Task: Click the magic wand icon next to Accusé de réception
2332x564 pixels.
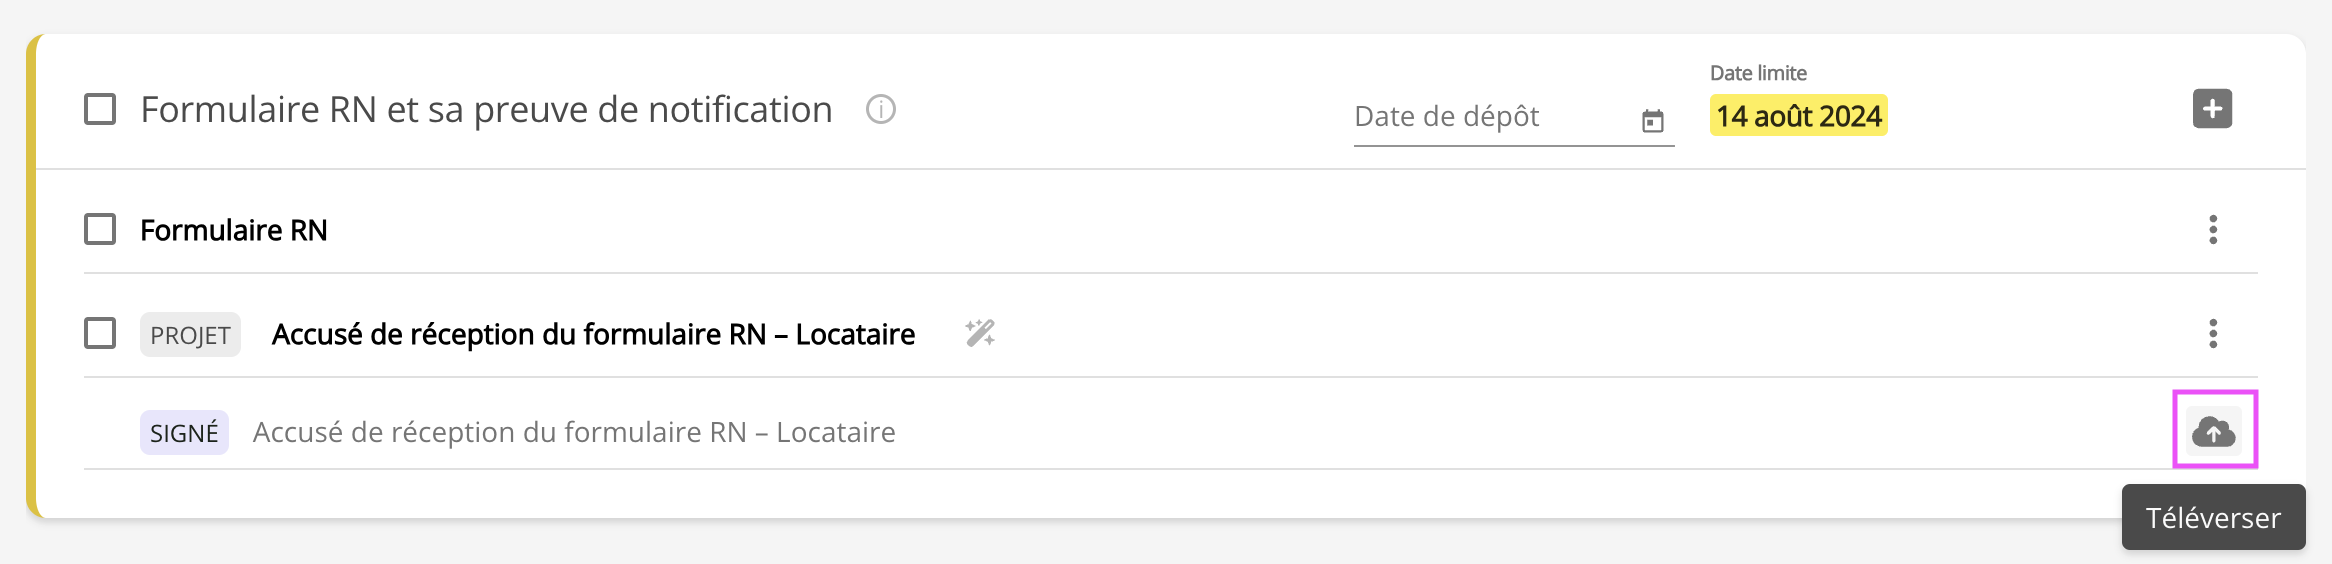Action: click(x=980, y=333)
